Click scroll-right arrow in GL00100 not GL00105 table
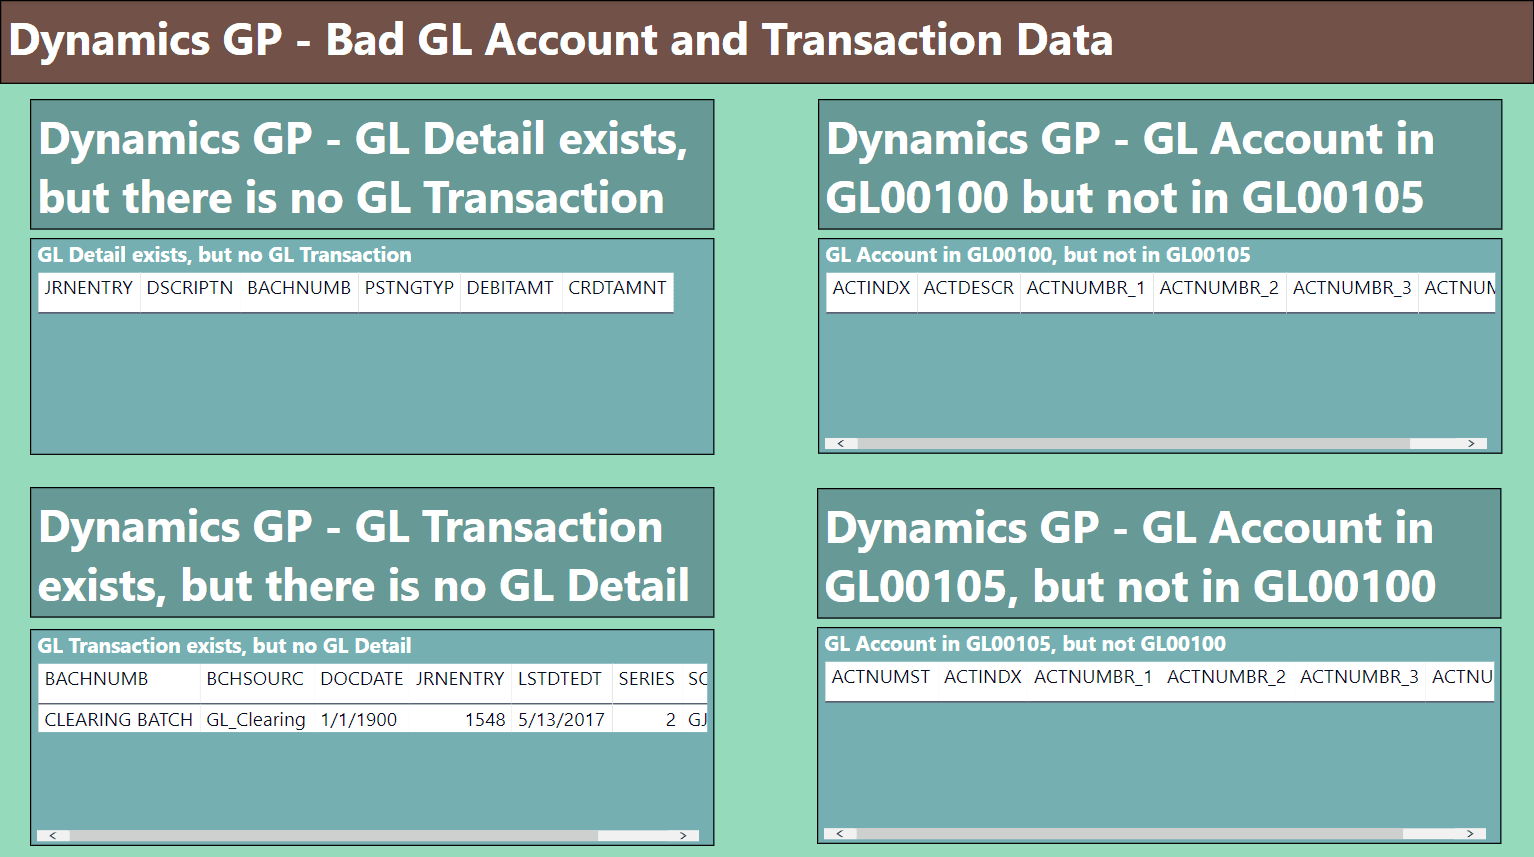This screenshot has height=857, width=1534. click(1471, 443)
